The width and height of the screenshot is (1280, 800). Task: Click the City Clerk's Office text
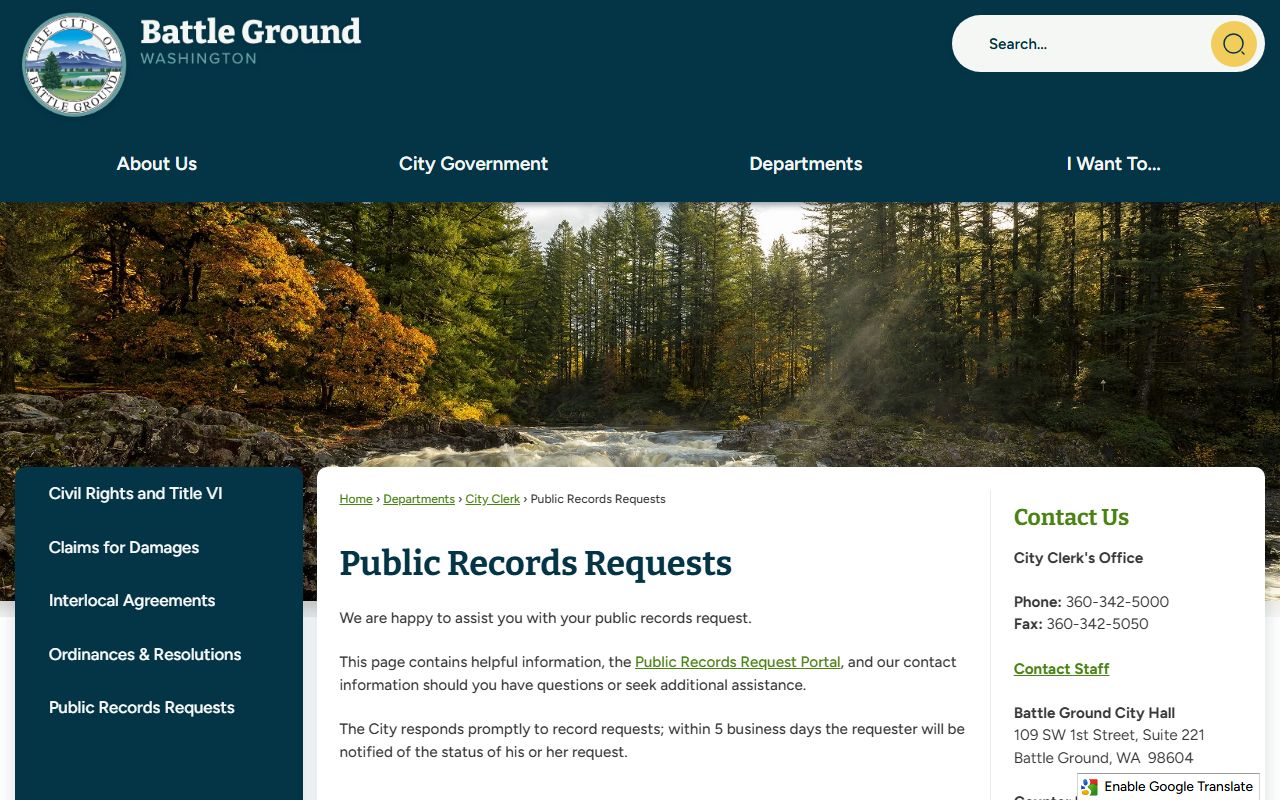(x=1078, y=558)
